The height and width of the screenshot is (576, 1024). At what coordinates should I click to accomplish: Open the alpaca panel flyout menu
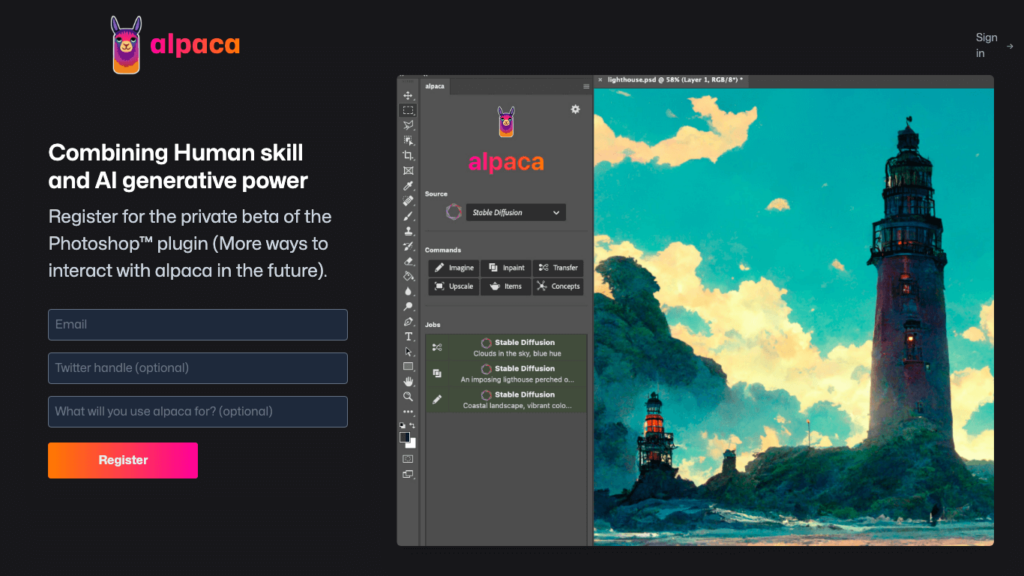click(586, 87)
